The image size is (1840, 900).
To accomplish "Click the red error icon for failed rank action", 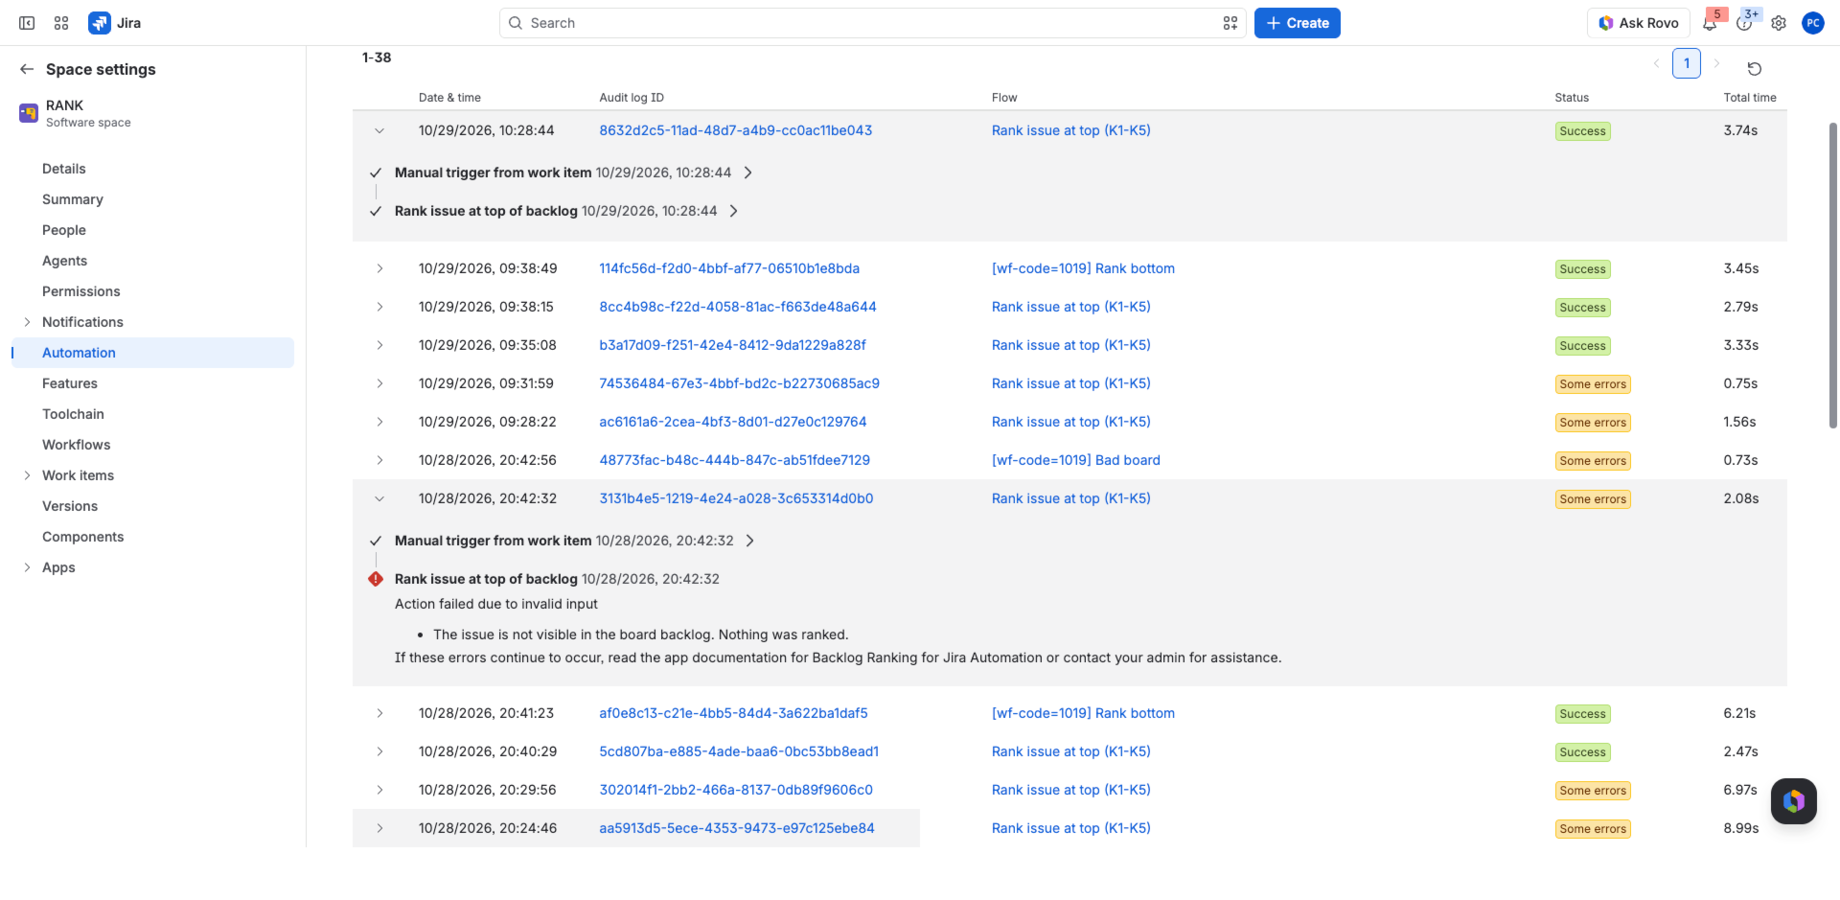I will [x=375, y=579].
